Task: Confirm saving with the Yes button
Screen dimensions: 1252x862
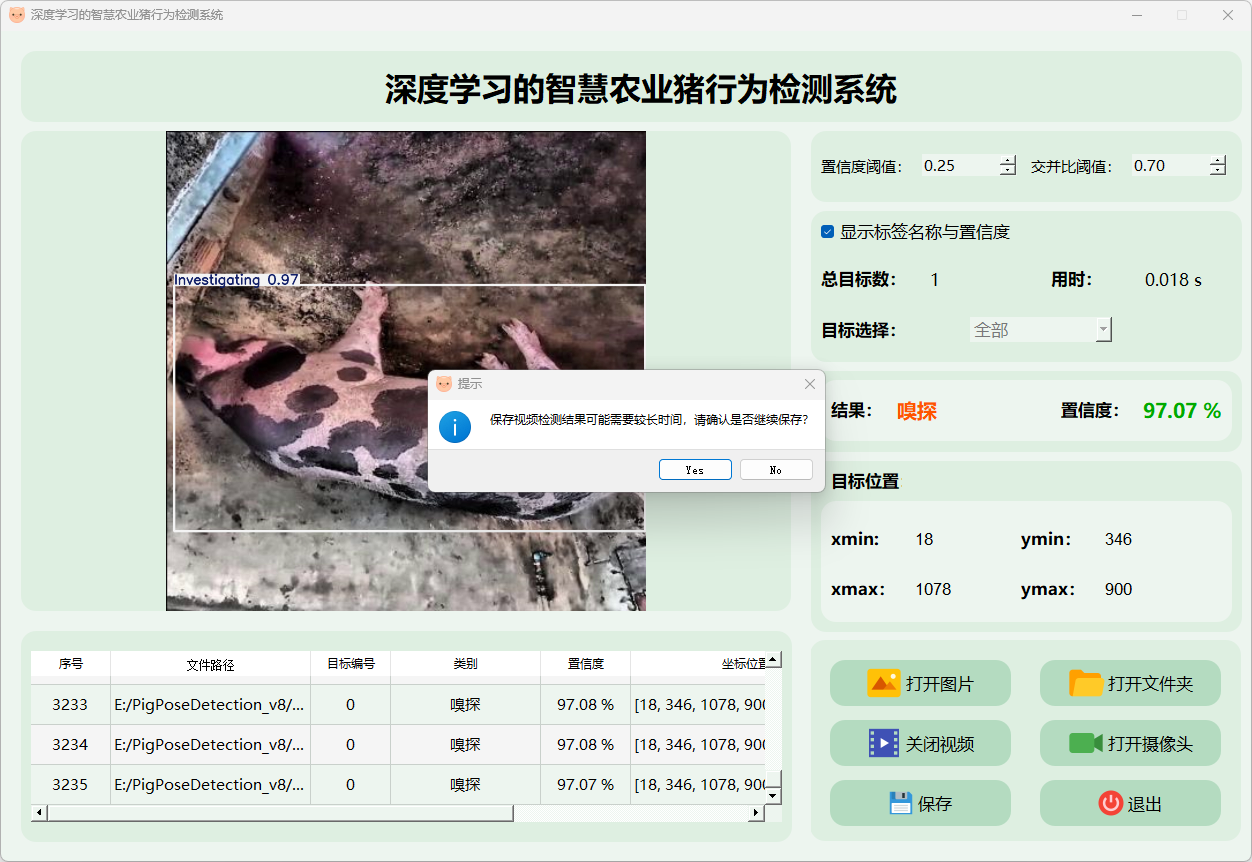Action: 695,470
